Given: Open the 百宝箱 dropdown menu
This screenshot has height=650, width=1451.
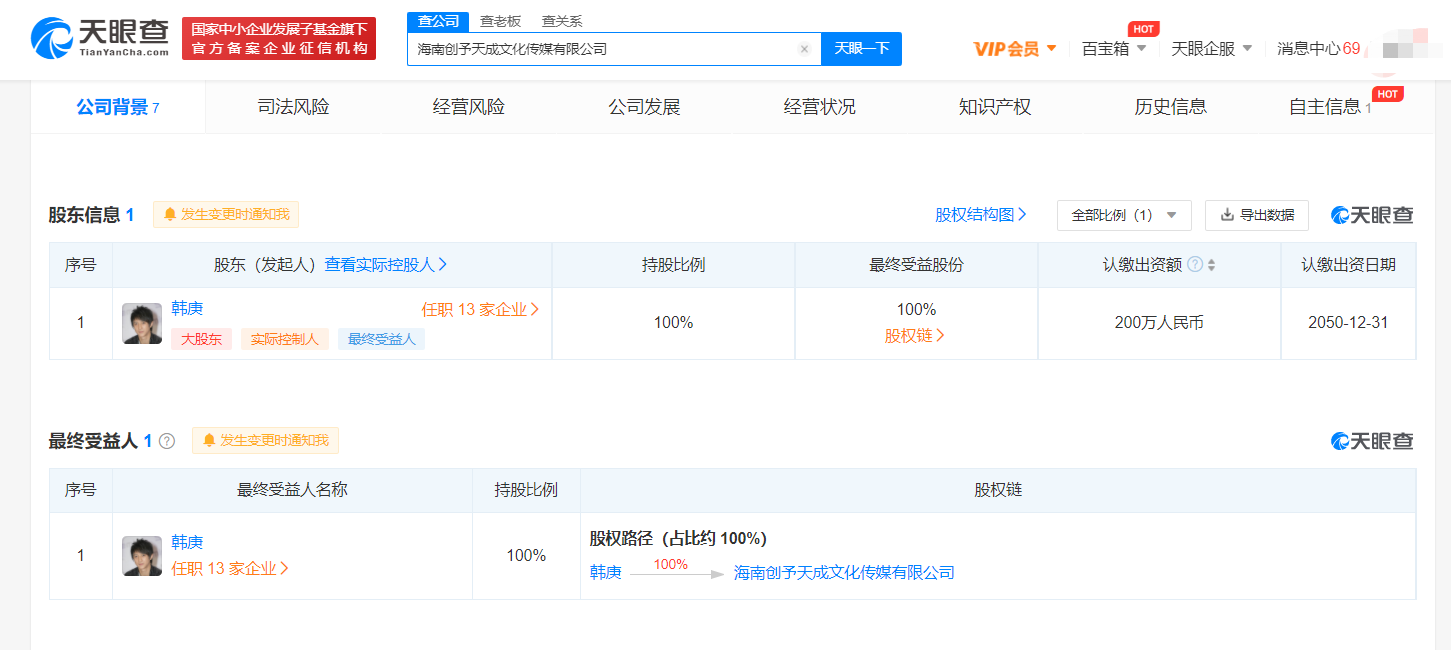Looking at the screenshot, I should 1114,49.
